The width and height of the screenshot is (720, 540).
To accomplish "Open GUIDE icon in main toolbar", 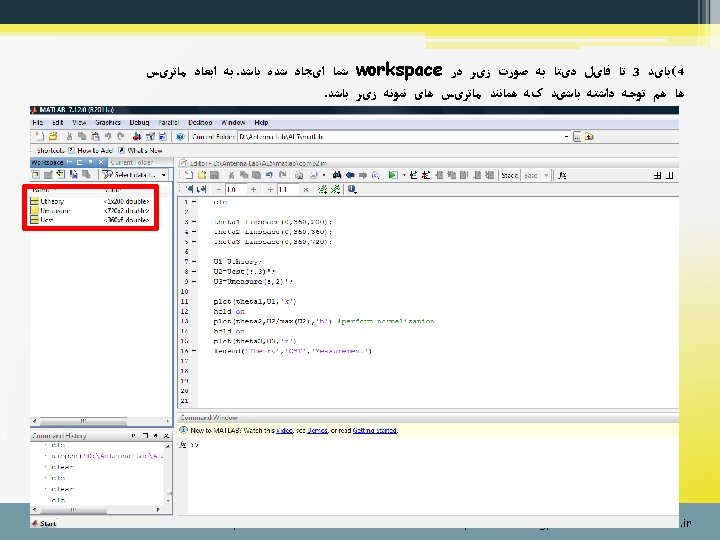I will coord(150,136).
